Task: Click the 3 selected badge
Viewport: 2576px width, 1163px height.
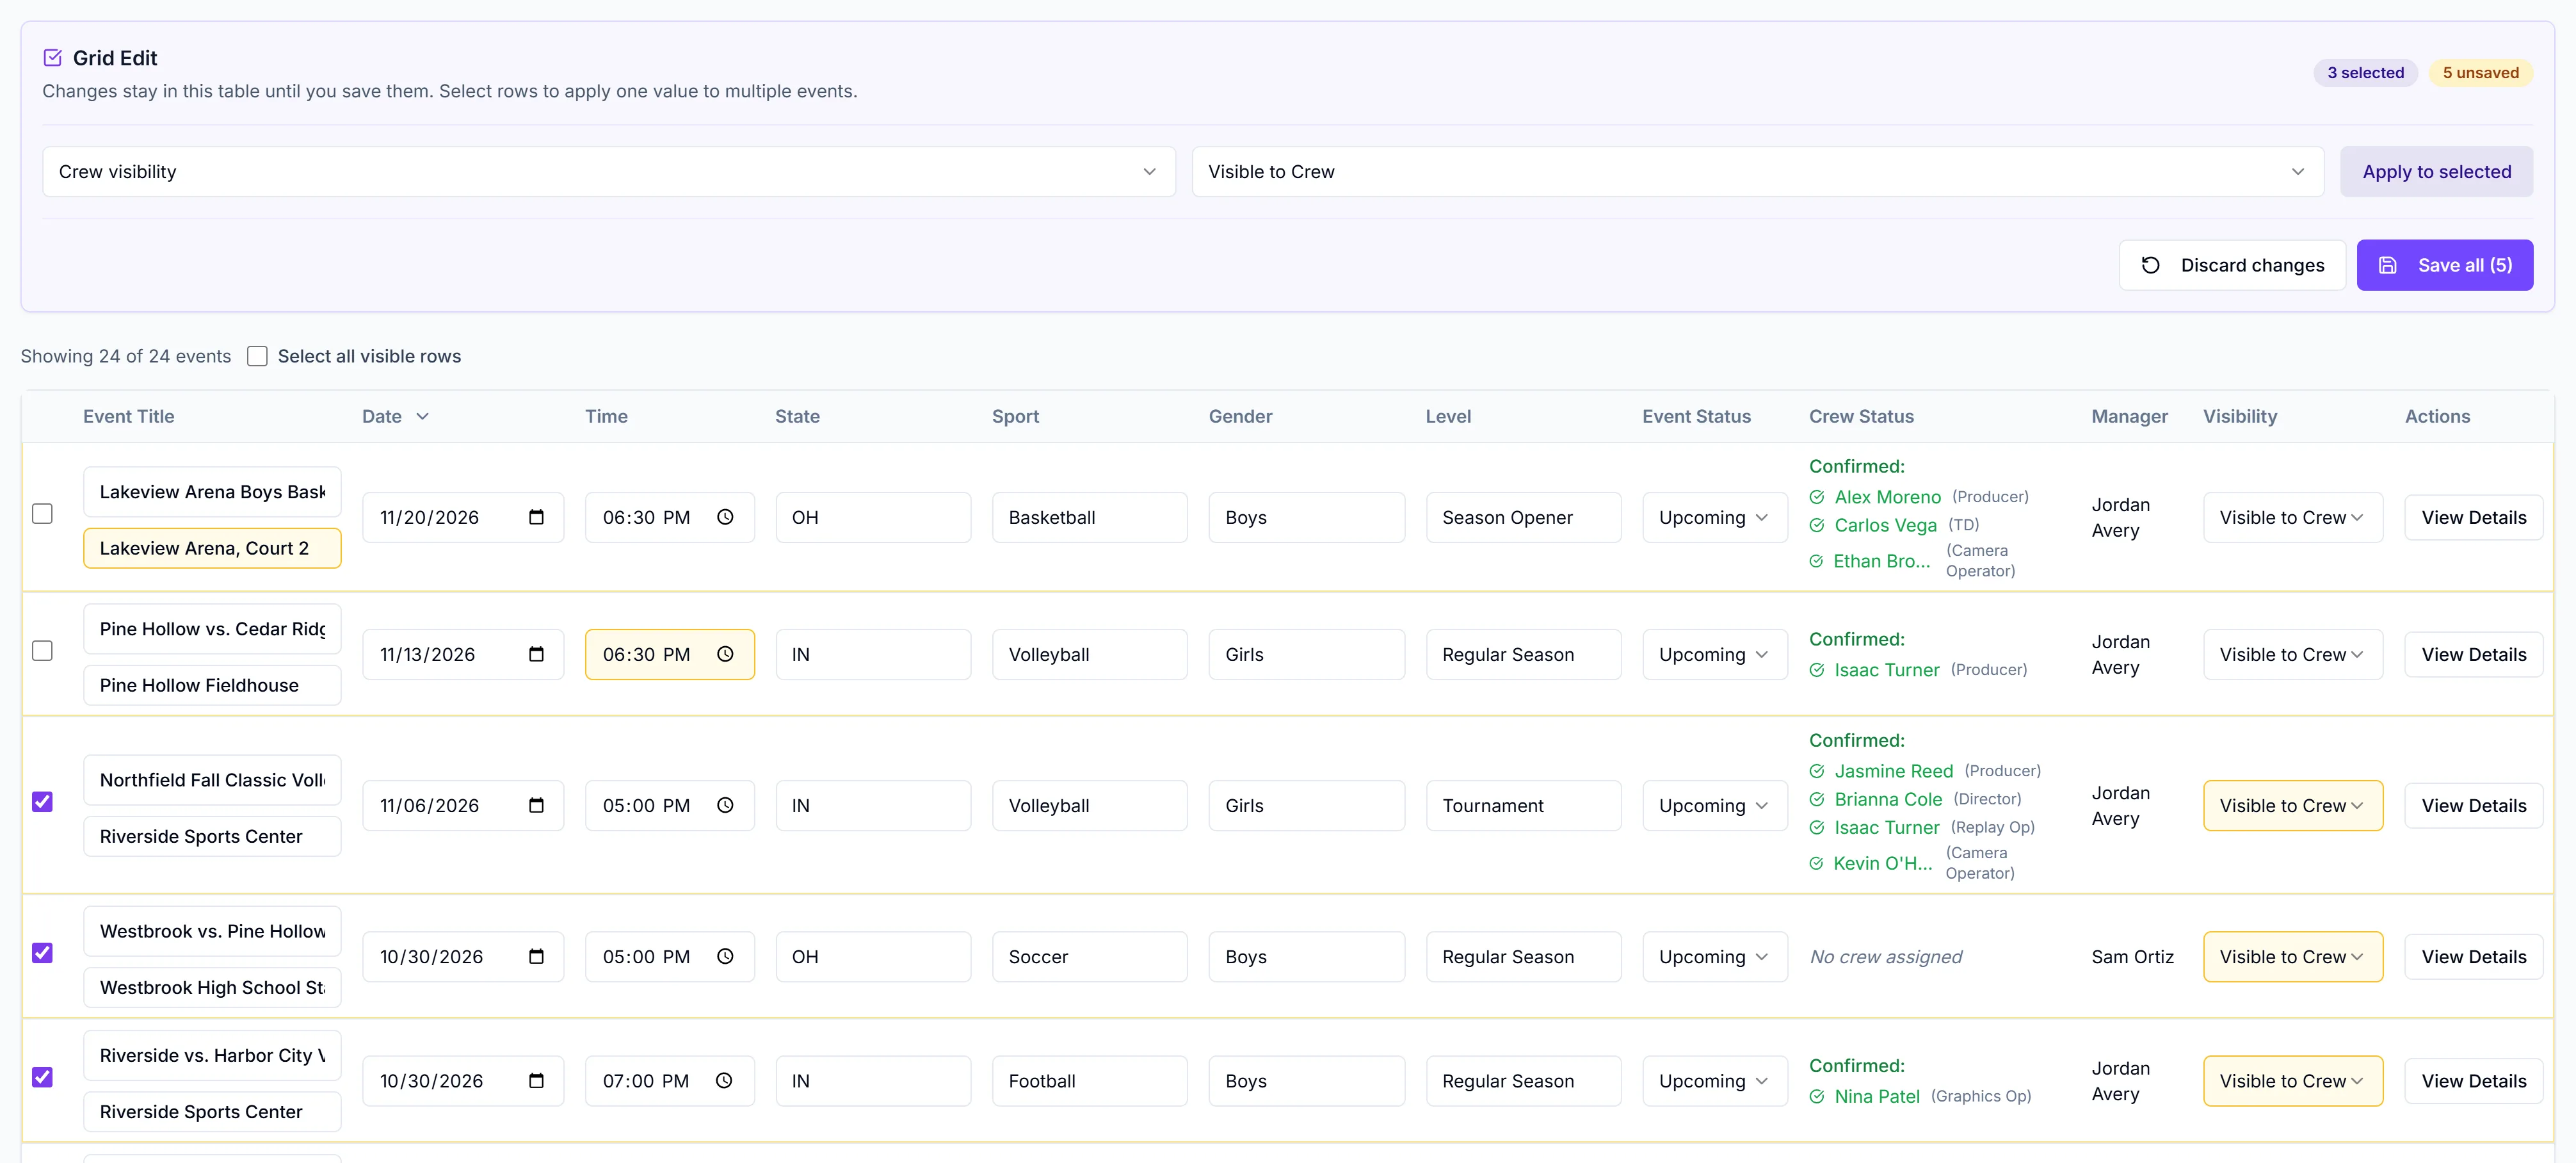Action: tap(2365, 72)
